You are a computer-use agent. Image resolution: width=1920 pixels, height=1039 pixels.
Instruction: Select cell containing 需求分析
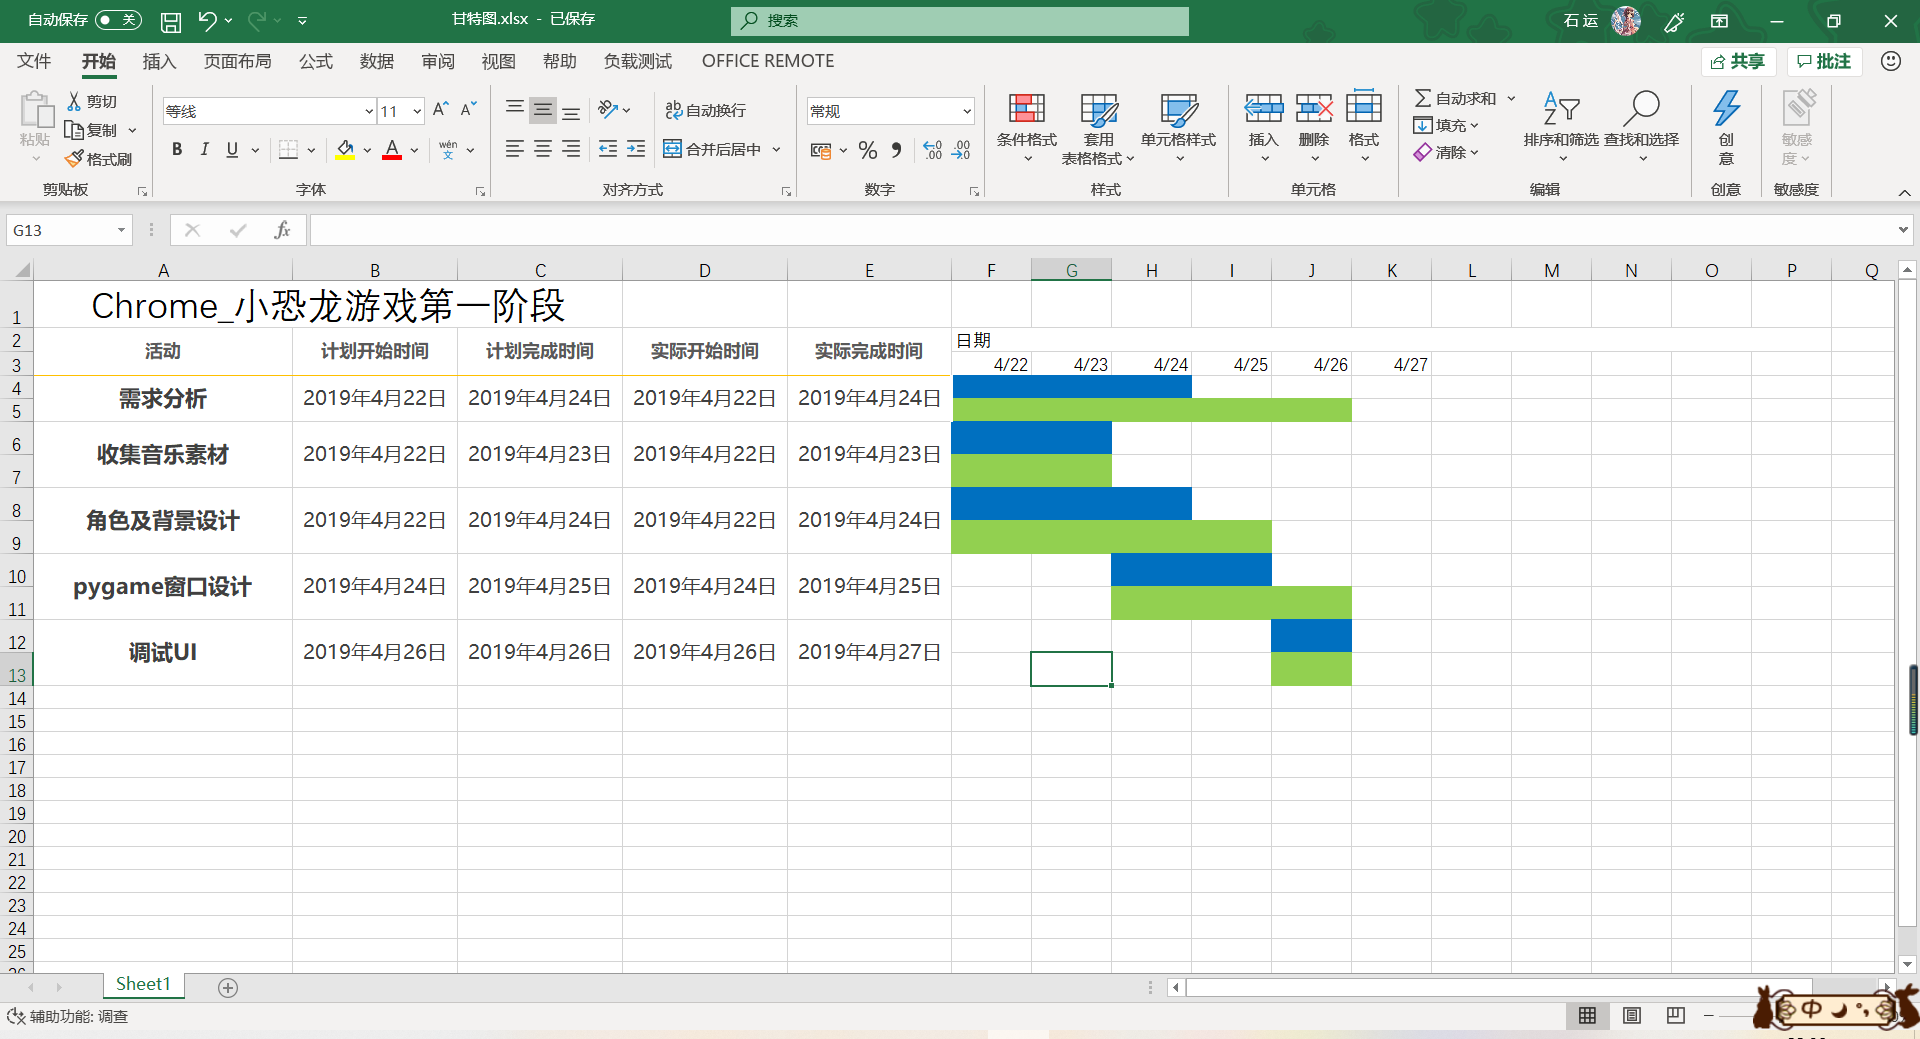point(163,398)
